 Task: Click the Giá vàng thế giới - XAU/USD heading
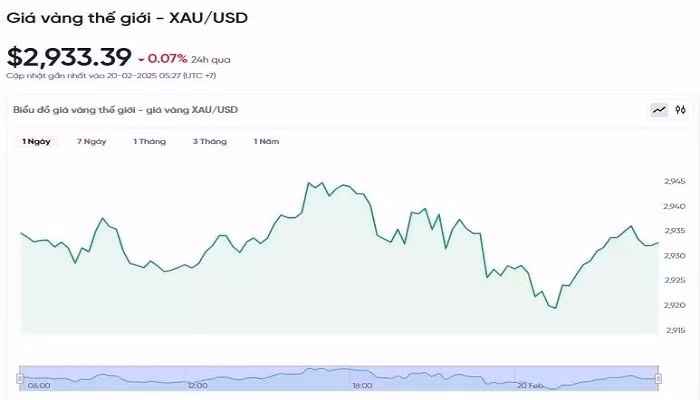coord(127,17)
